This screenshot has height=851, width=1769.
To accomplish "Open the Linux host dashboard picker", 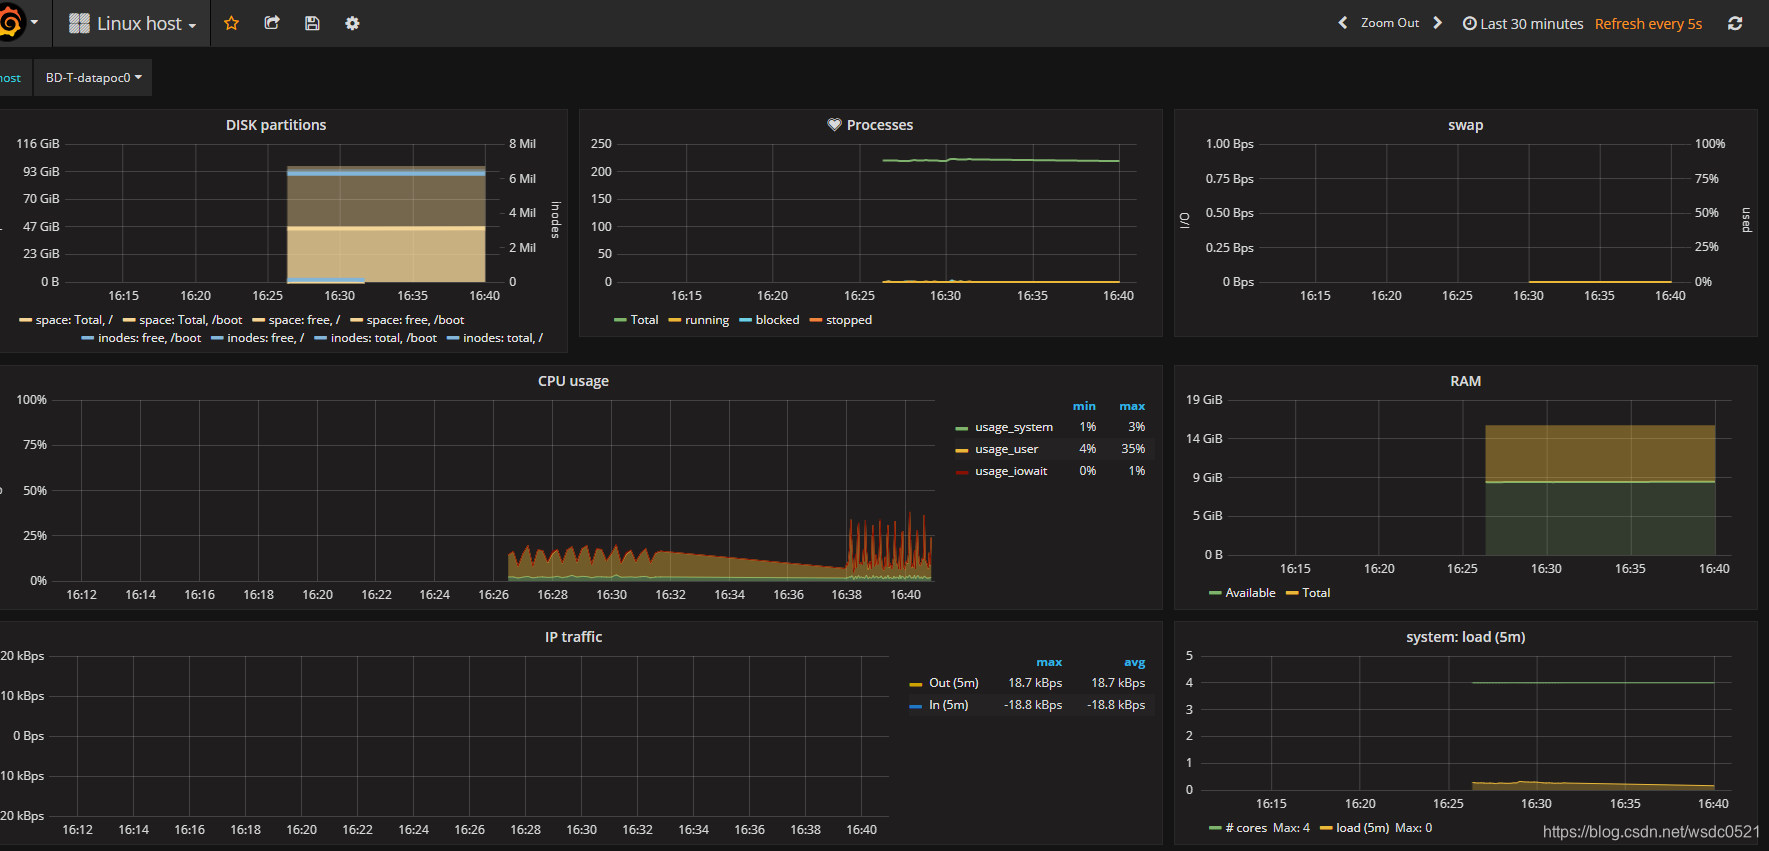I will [x=132, y=23].
